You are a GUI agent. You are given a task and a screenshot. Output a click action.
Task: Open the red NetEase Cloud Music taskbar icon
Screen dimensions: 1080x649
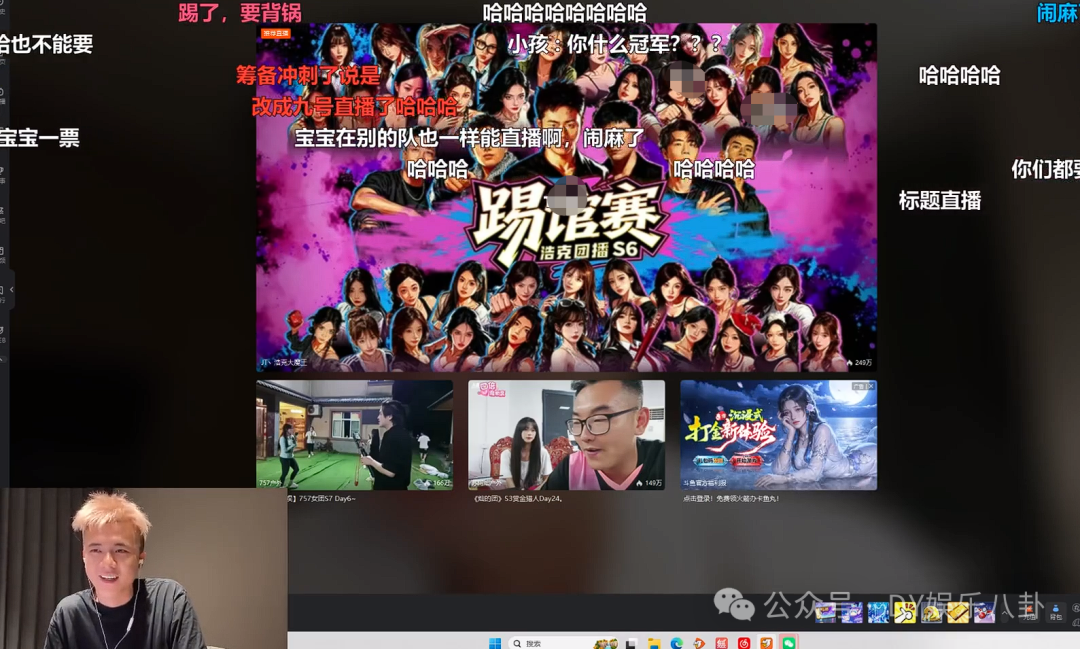(x=744, y=643)
